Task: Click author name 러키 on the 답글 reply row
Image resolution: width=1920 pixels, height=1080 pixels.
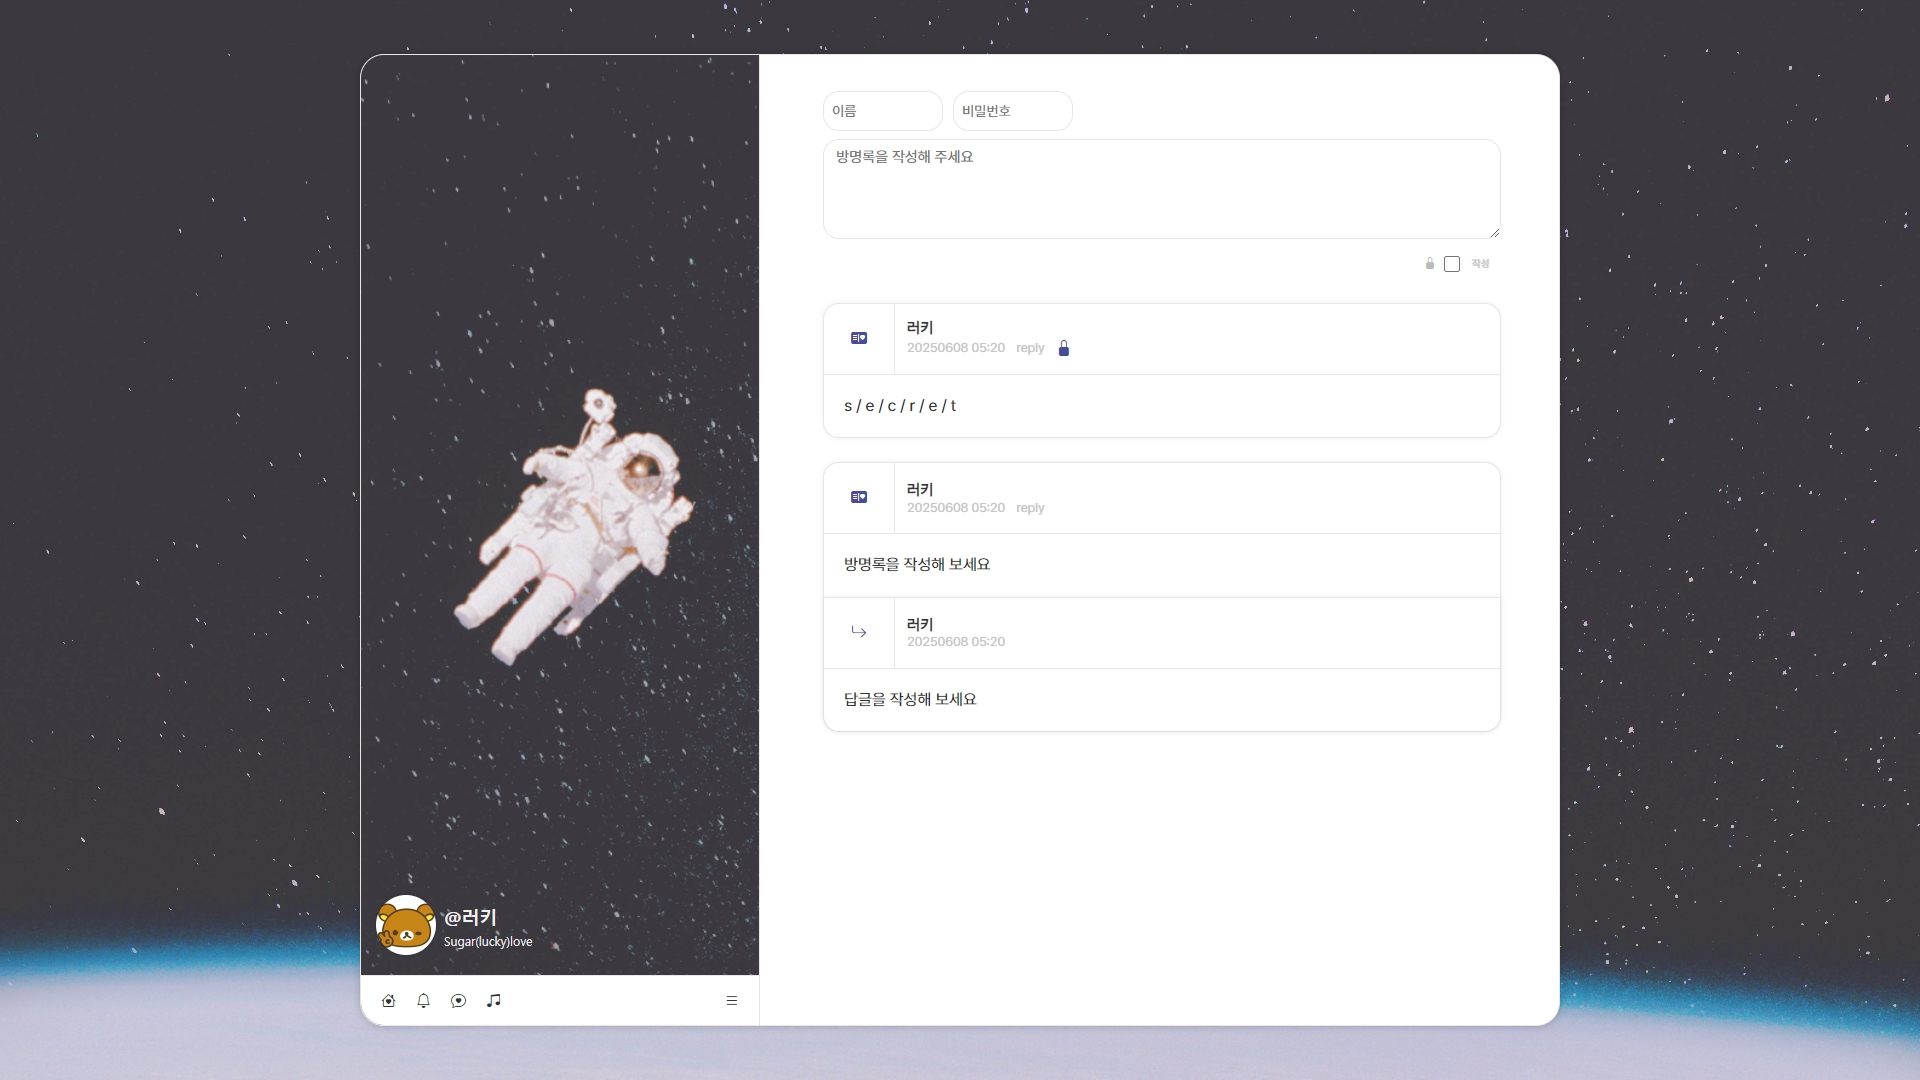Action: pyautogui.click(x=920, y=624)
